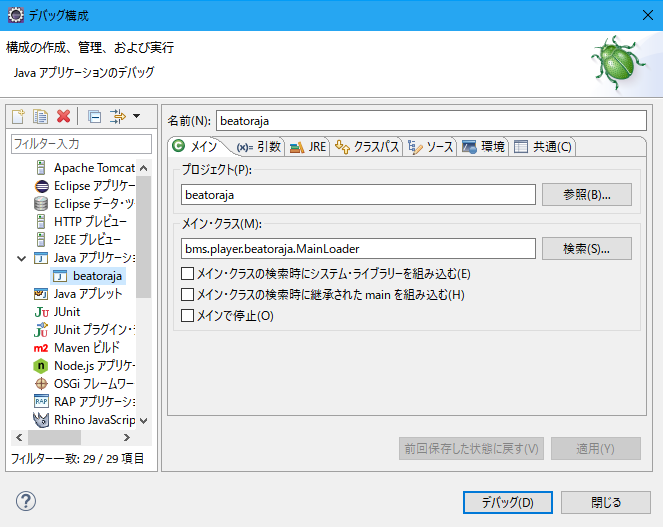Click the OSGi フレームワーク icon
The image size is (663, 527).
(41, 384)
